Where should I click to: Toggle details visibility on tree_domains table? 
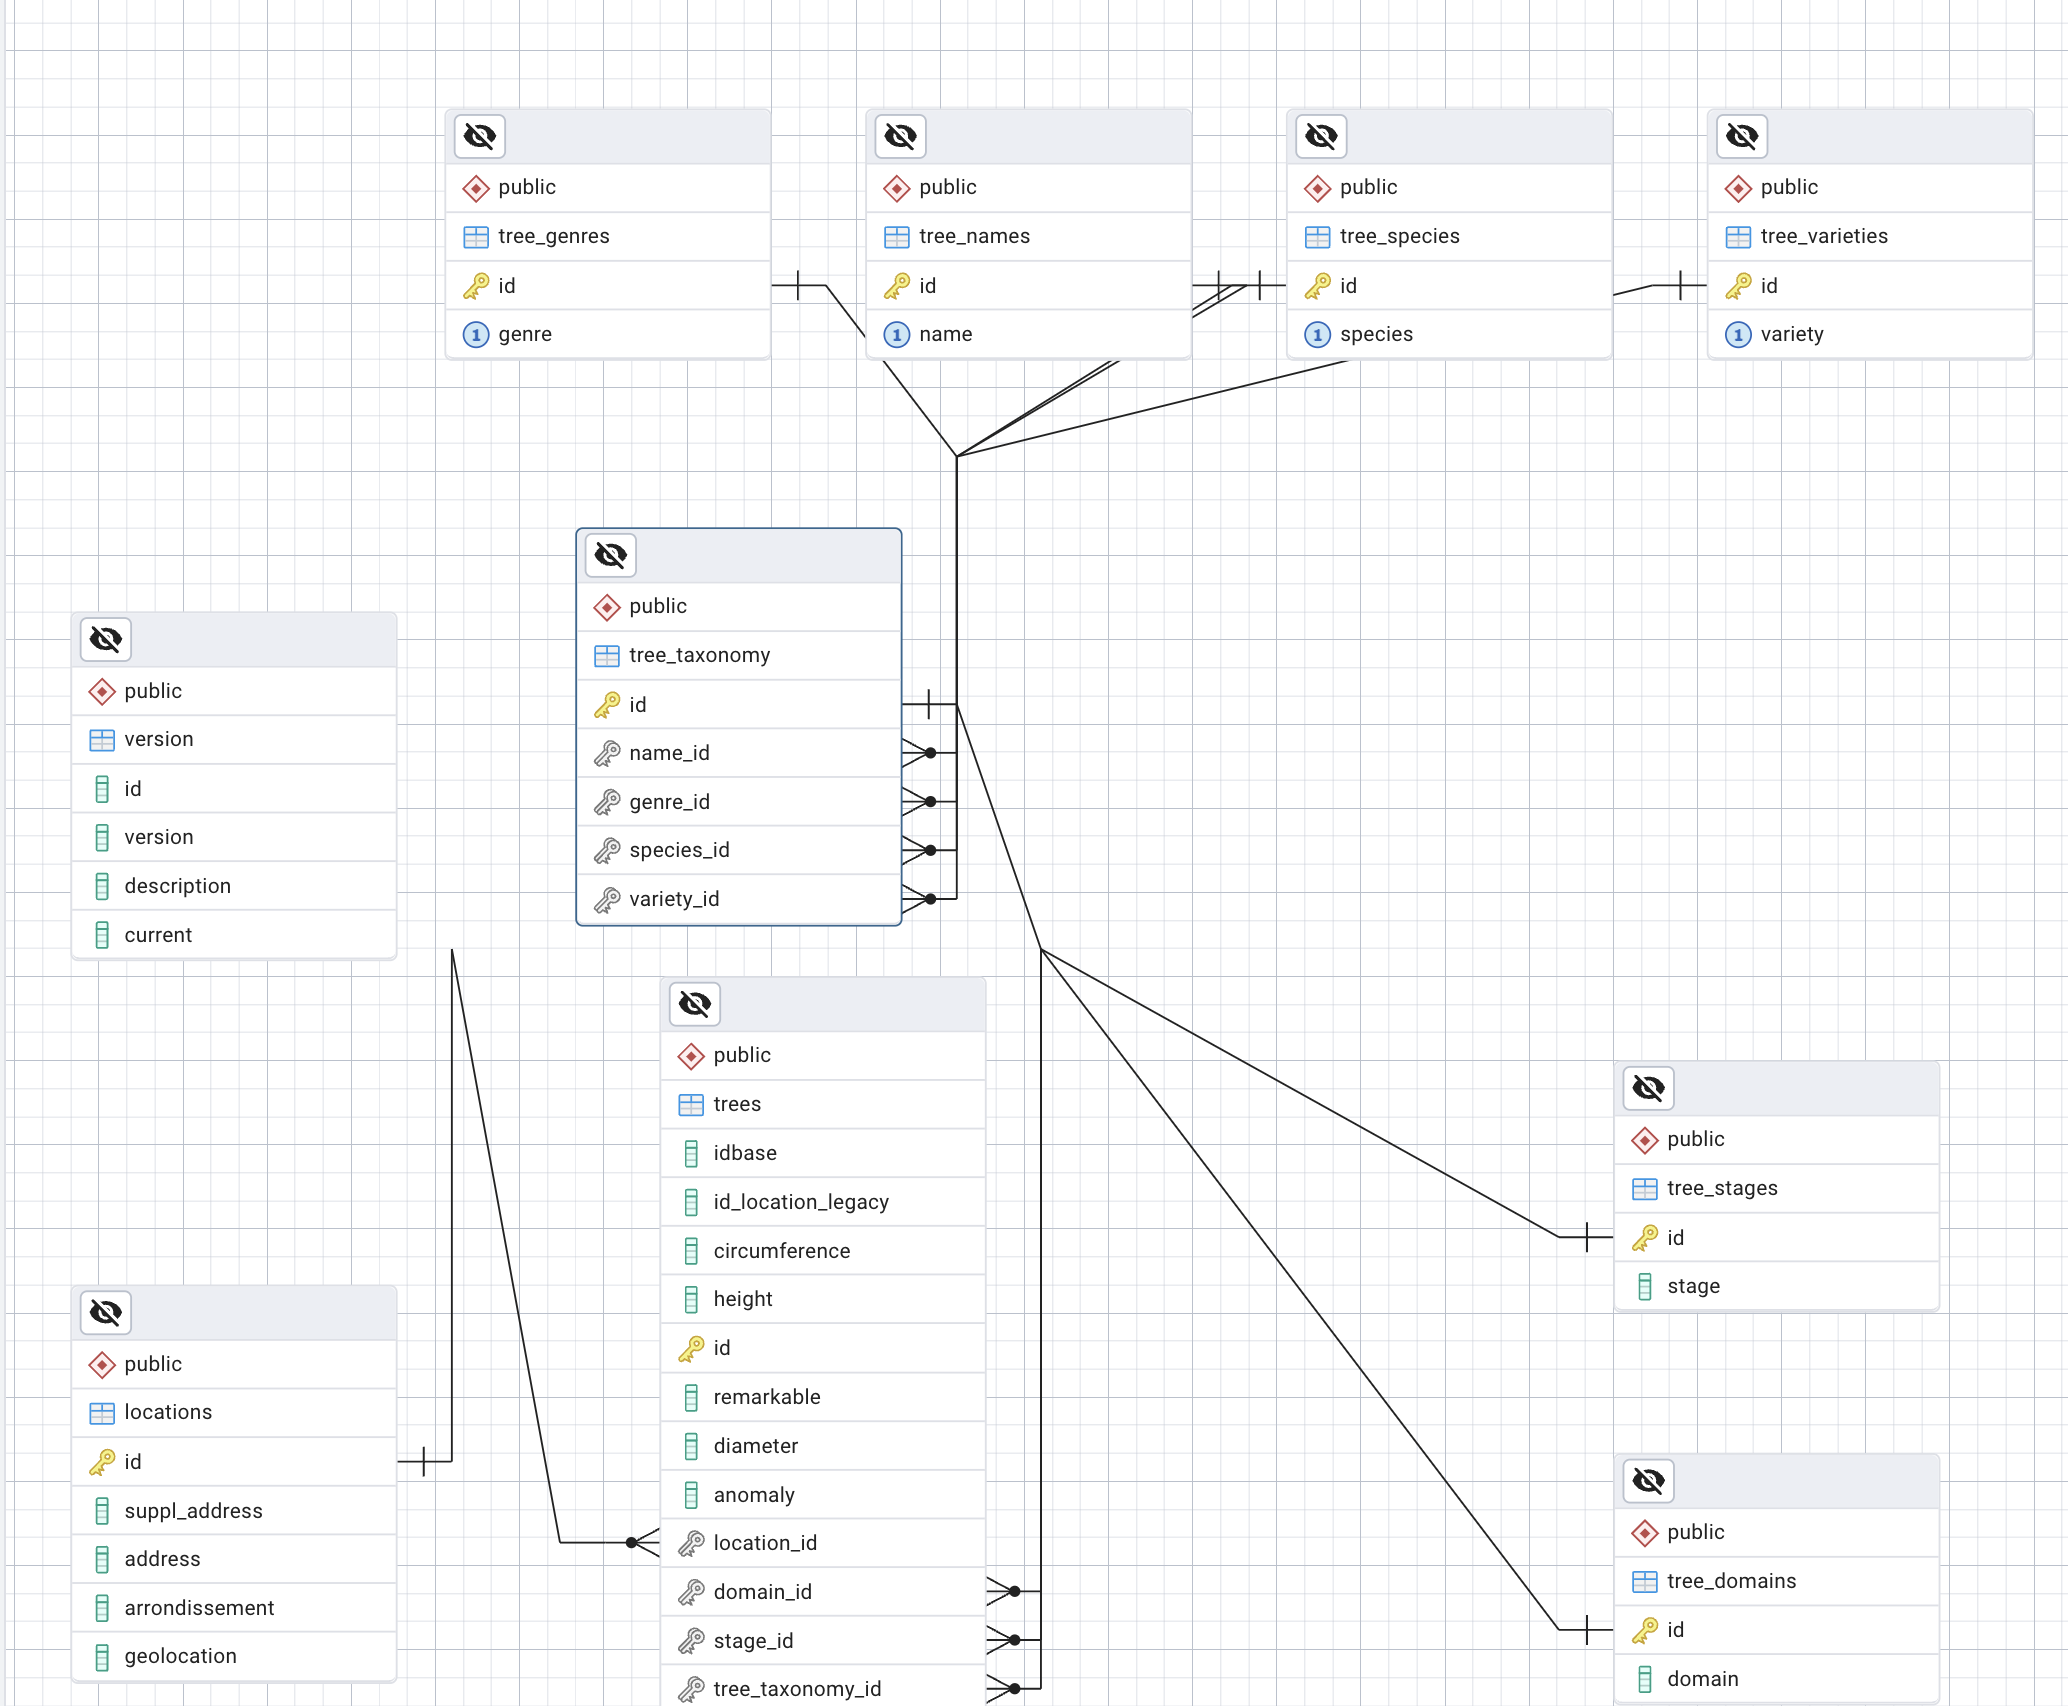(1649, 1480)
